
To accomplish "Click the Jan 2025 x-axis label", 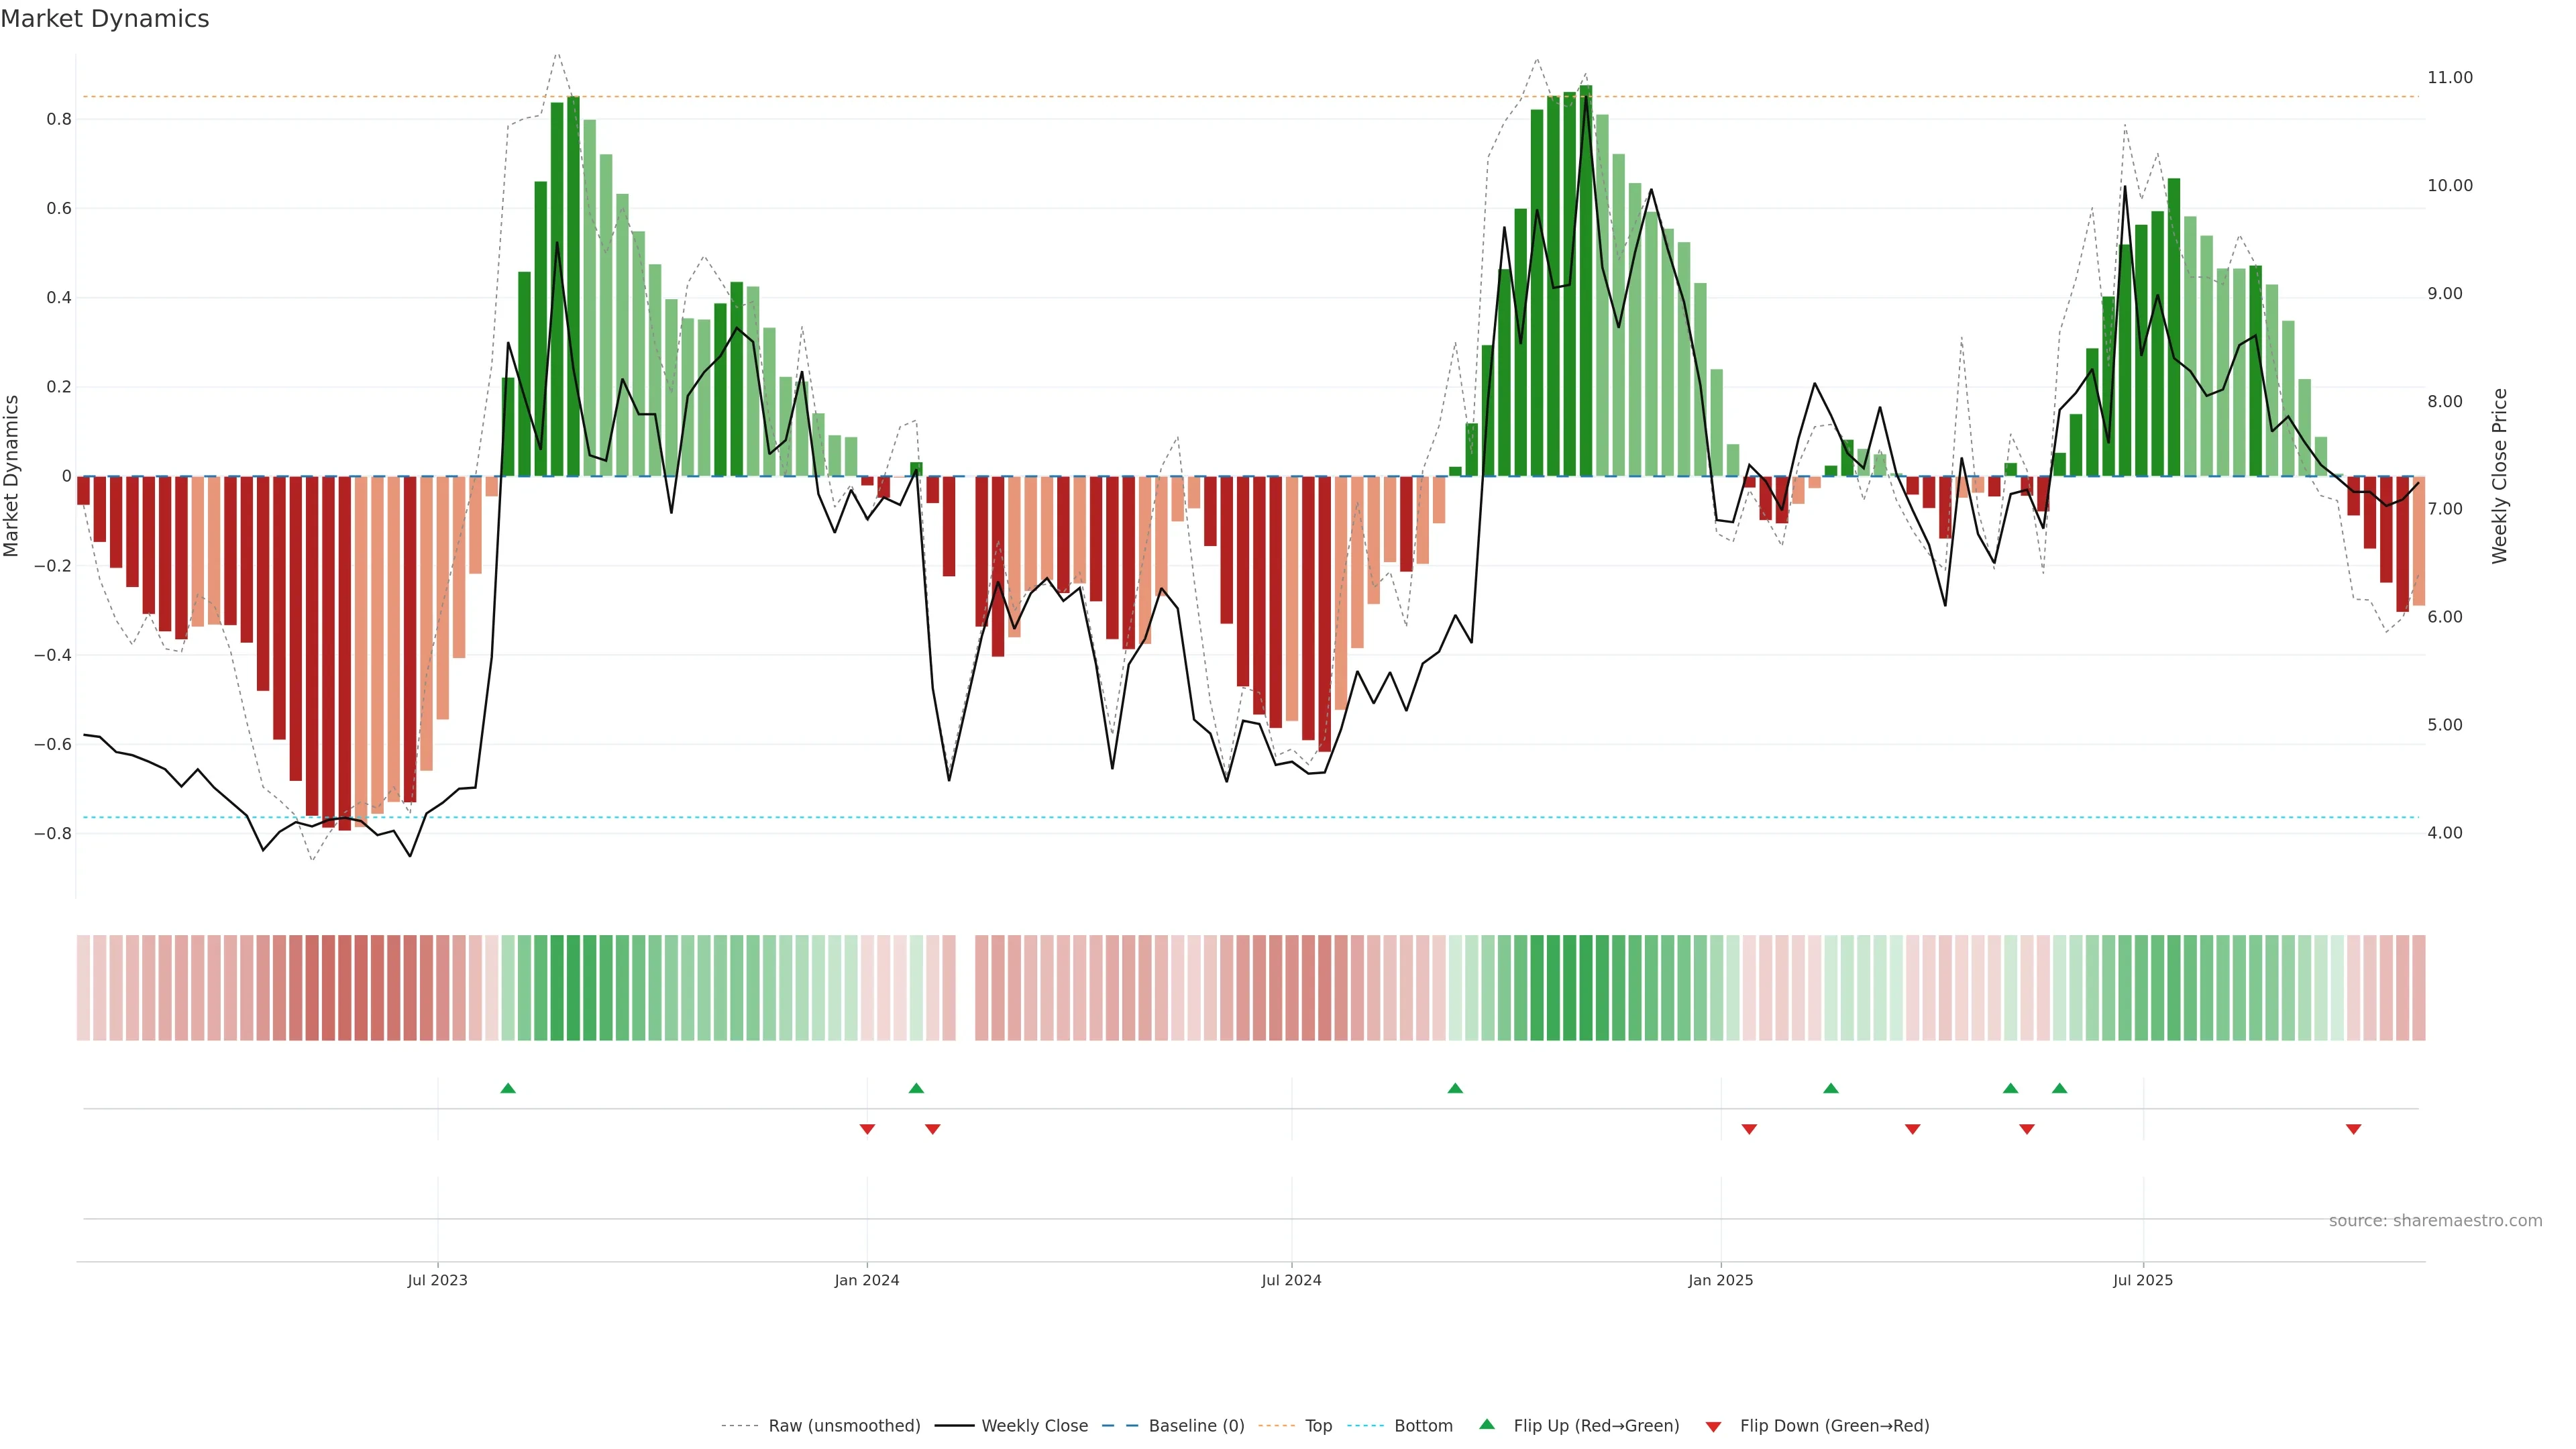I will (1720, 1280).
